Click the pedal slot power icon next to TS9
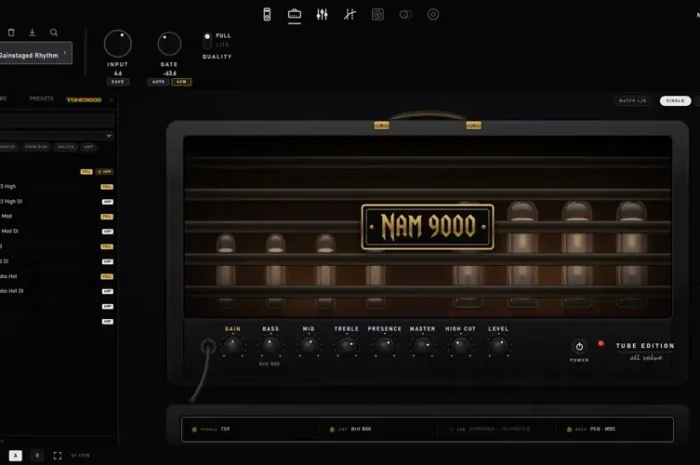700x465 pixels. pyautogui.click(x=194, y=429)
